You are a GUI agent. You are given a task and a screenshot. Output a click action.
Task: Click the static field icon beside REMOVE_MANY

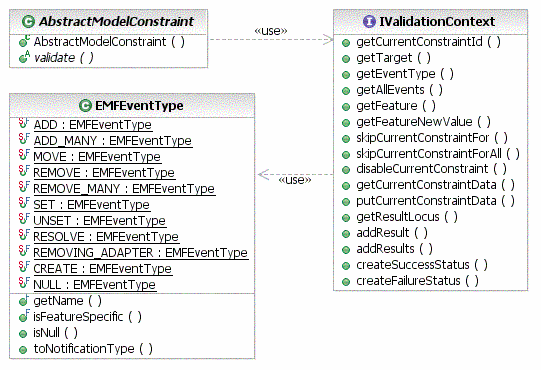tap(24, 187)
